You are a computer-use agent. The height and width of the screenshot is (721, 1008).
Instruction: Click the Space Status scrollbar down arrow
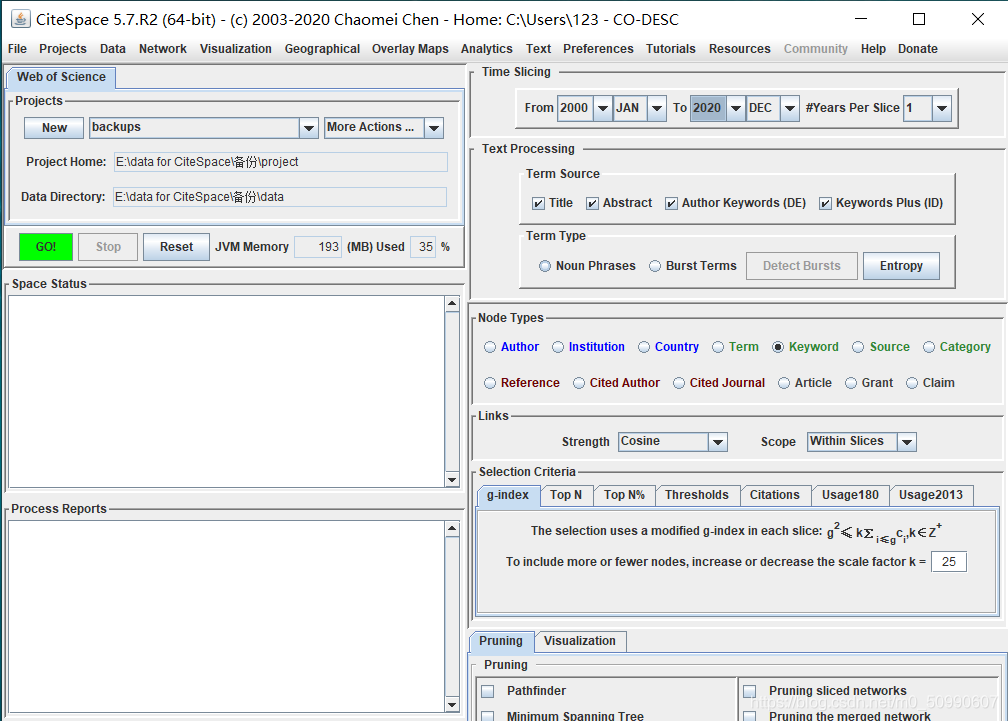(452, 480)
